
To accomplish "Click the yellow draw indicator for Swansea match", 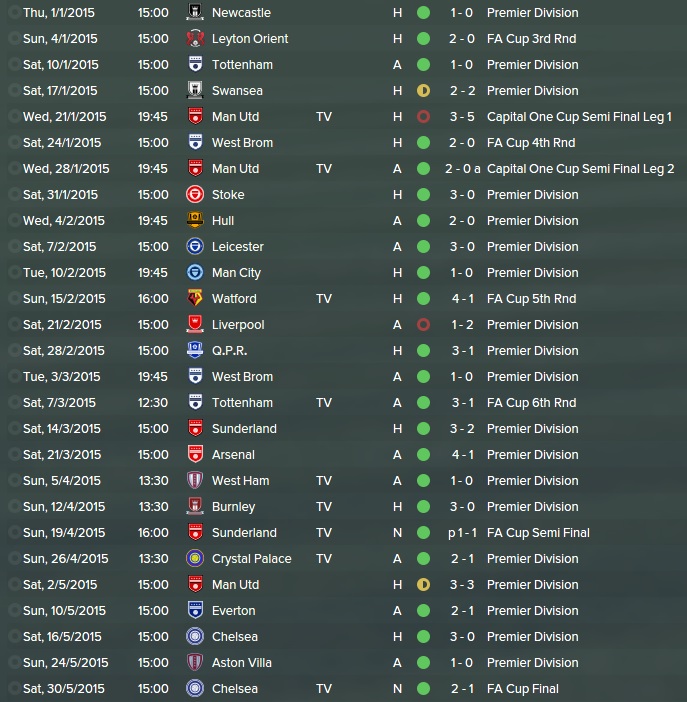I will click(423, 90).
